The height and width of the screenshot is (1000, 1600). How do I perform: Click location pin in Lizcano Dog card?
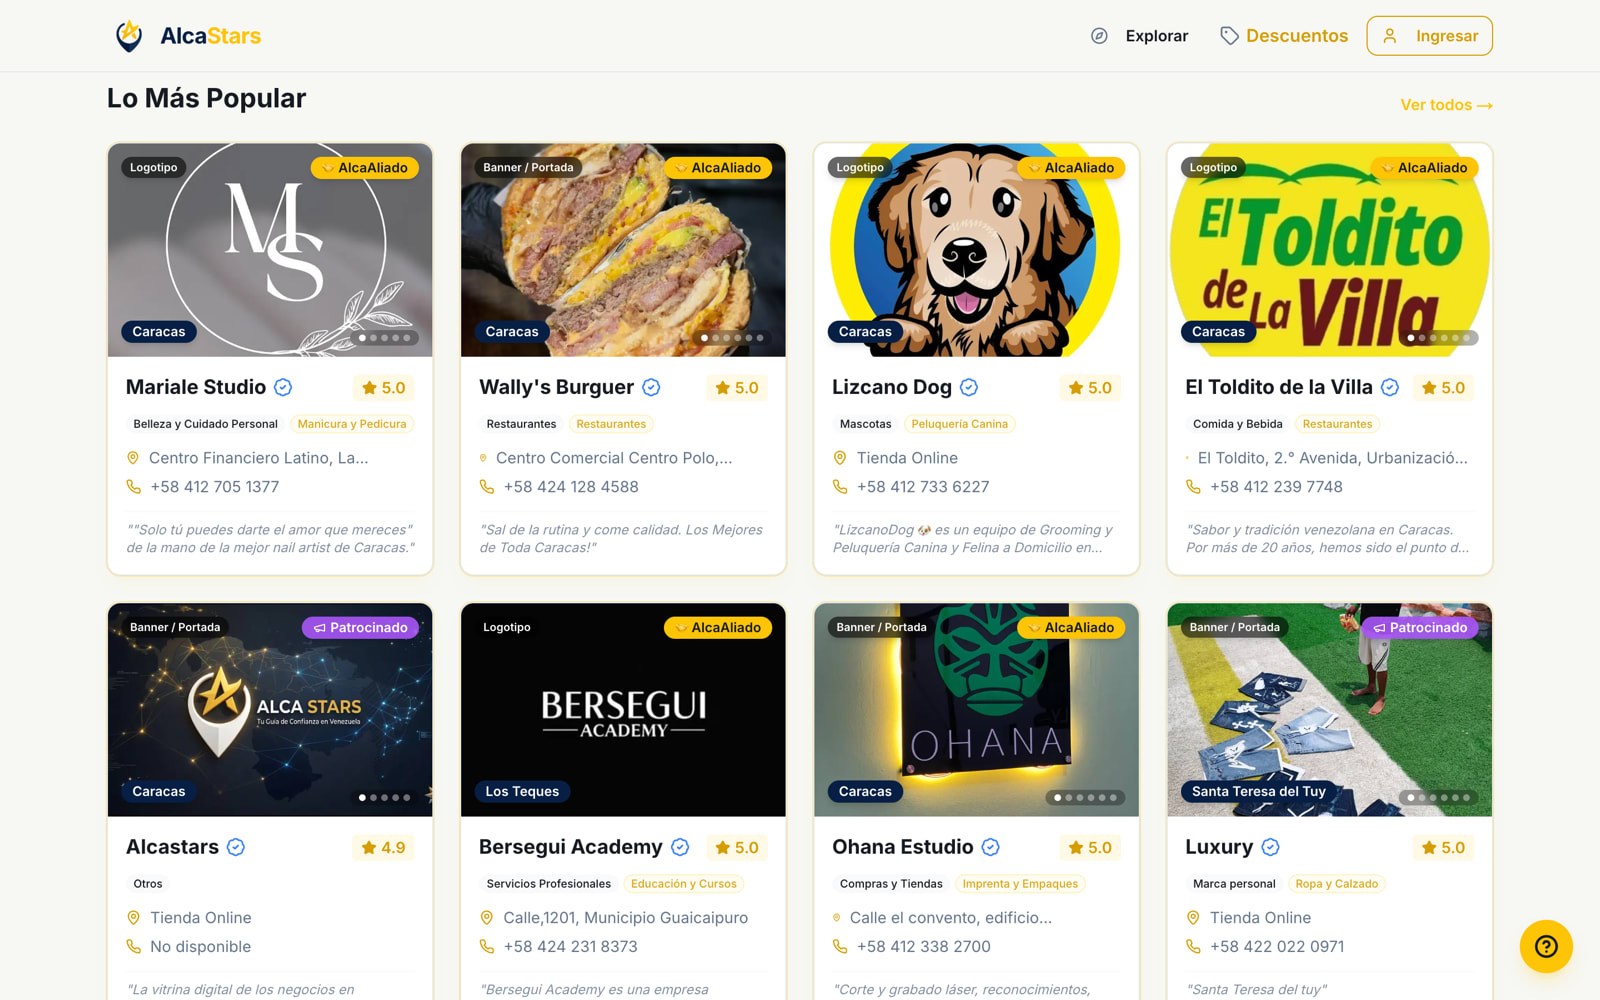click(x=840, y=458)
